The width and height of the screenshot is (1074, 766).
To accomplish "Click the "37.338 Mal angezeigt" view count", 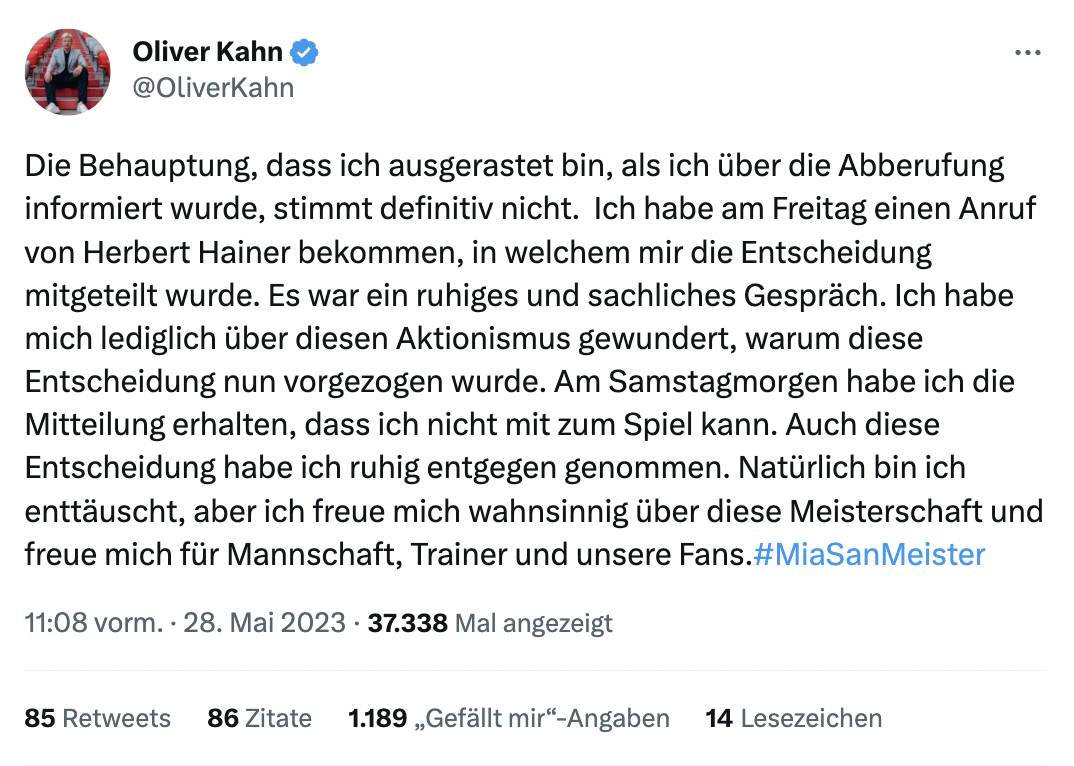I will coord(490,624).
